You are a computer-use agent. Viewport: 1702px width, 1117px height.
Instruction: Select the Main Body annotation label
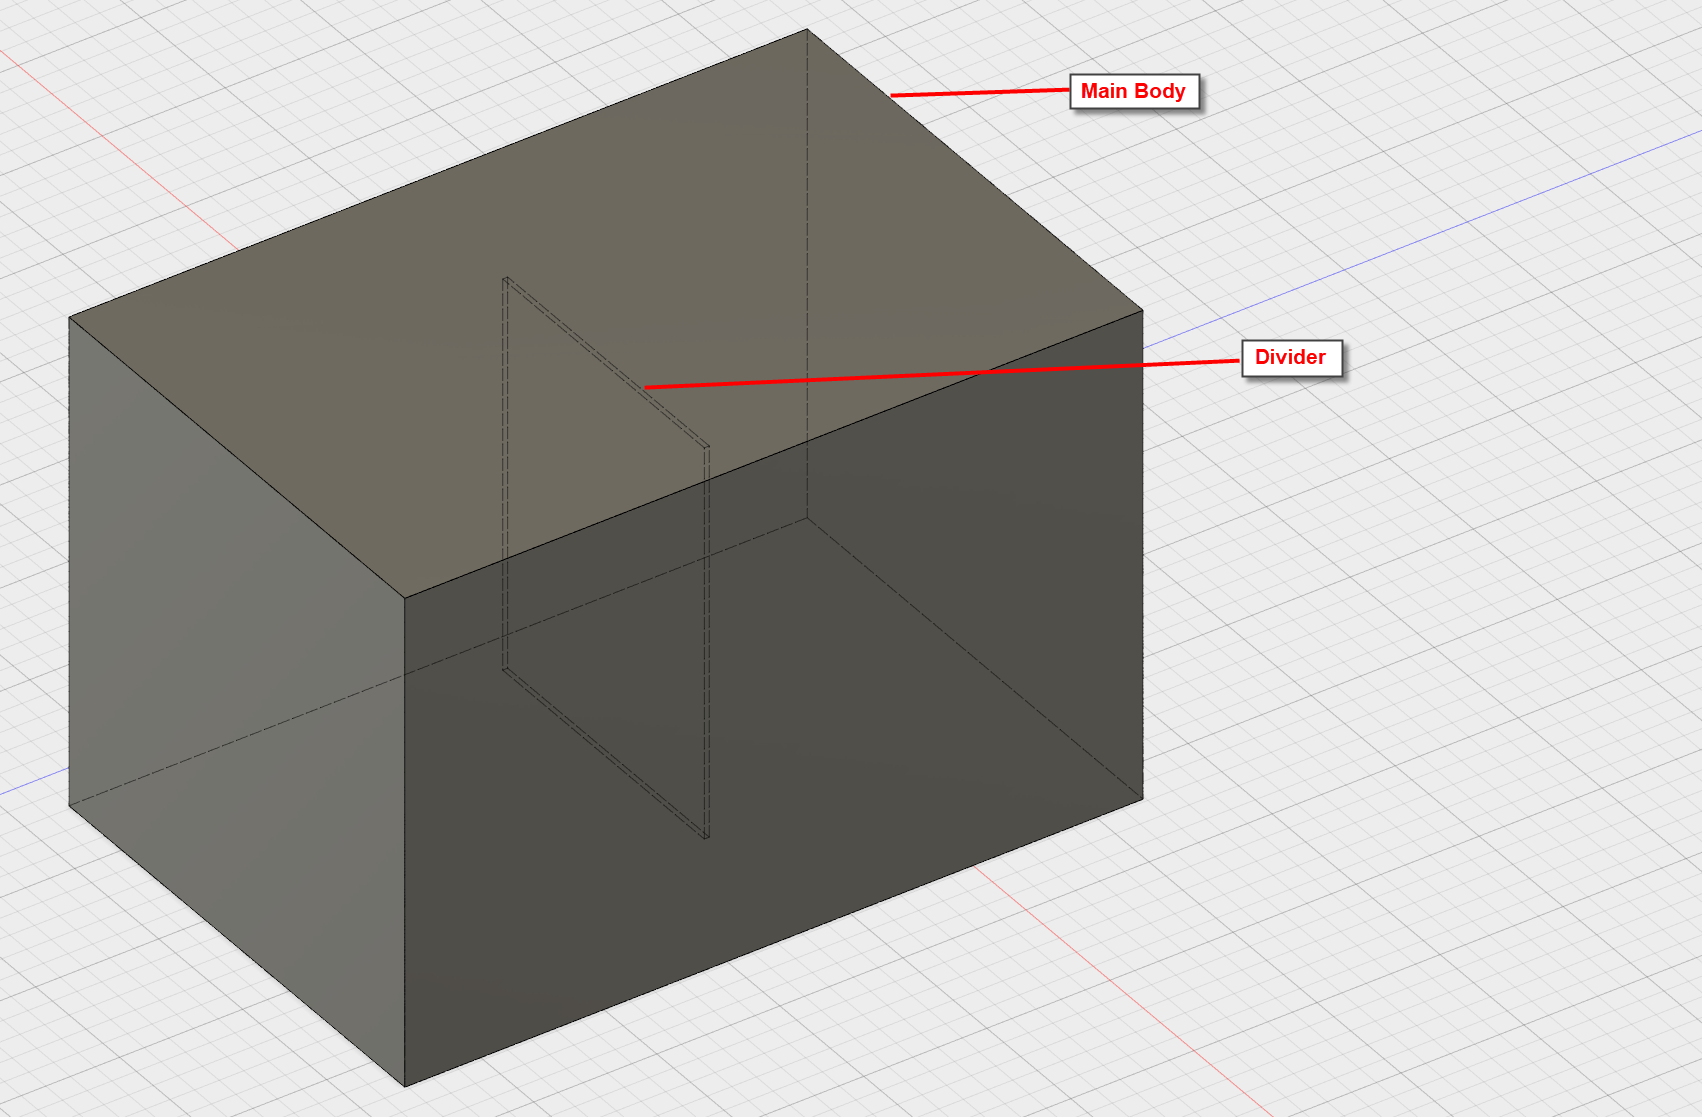coord(1133,91)
